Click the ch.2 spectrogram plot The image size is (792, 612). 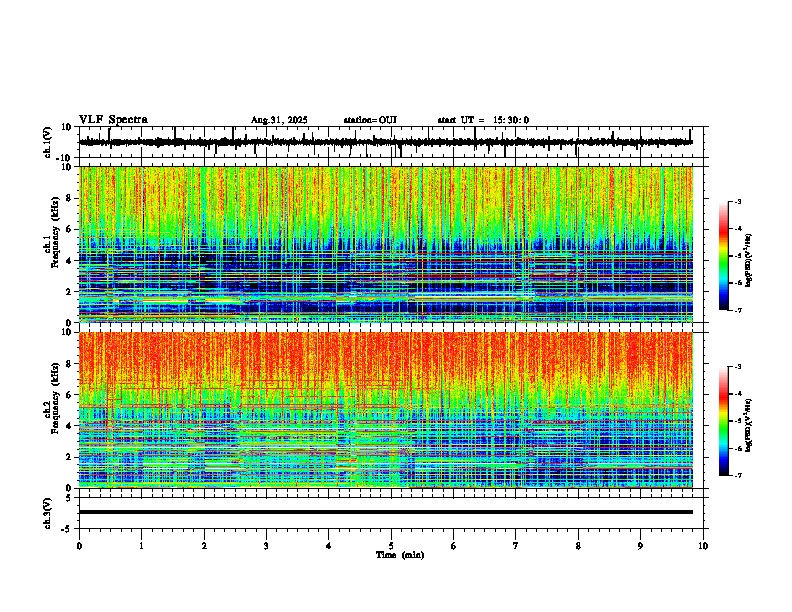(386, 410)
